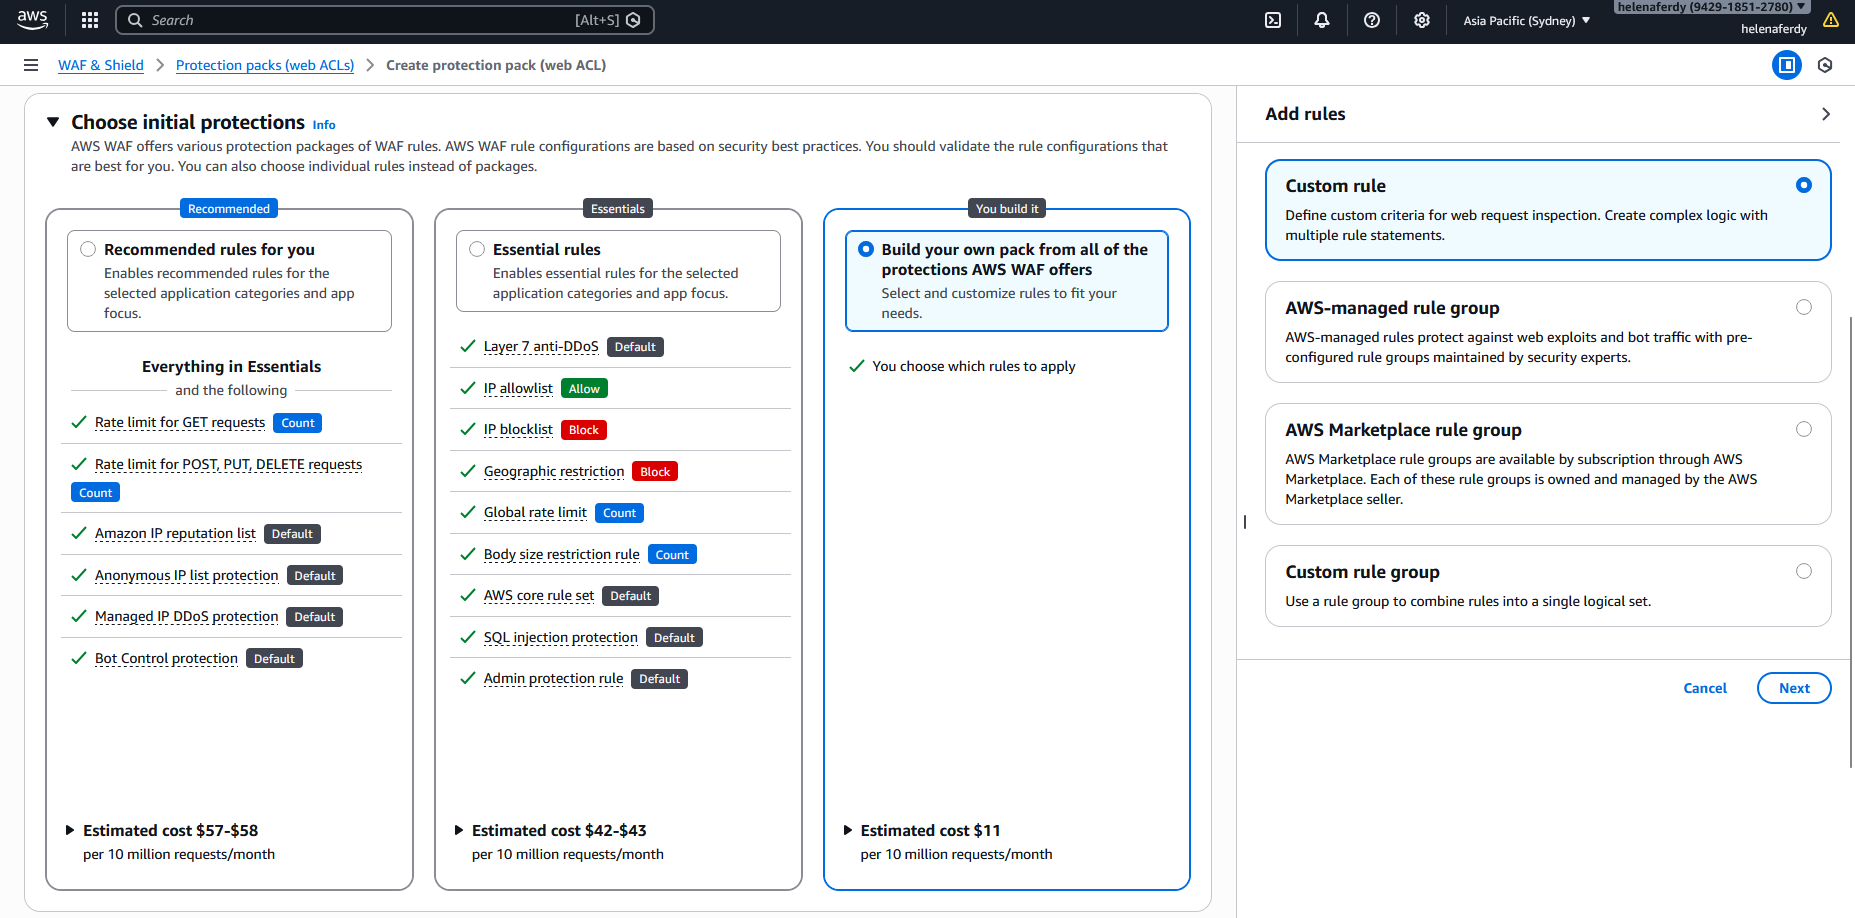Collapse the Choose initial protections section
Image resolution: width=1855 pixels, height=918 pixels.
[x=53, y=122]
